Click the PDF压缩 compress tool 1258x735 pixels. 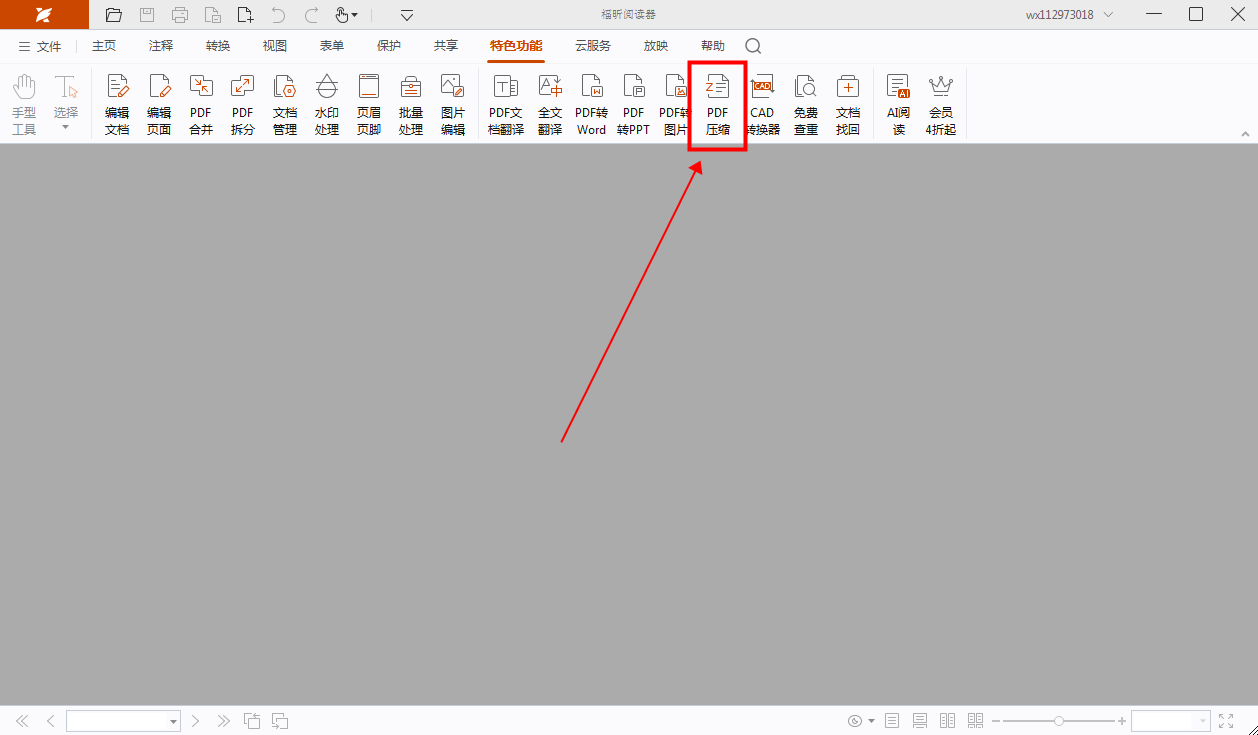[717, 104]
